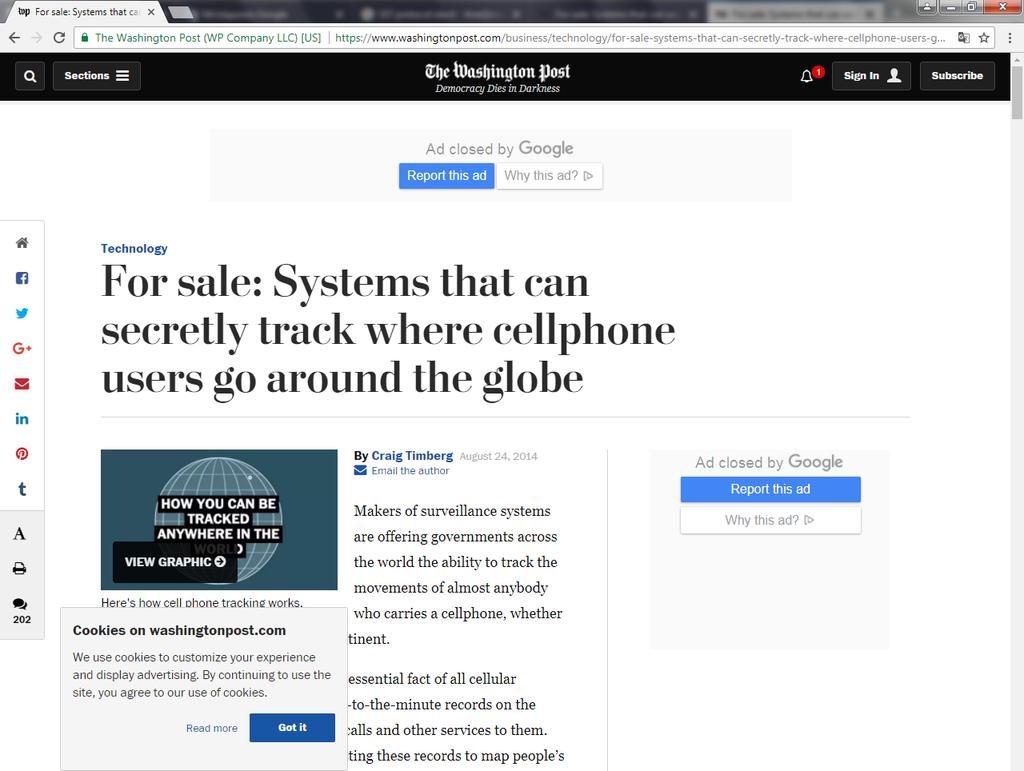The height and width of the screenshot is (771, 1024).
Task: Click 'Why this ad?' in top banner
Action: click(x=549, y=176)
